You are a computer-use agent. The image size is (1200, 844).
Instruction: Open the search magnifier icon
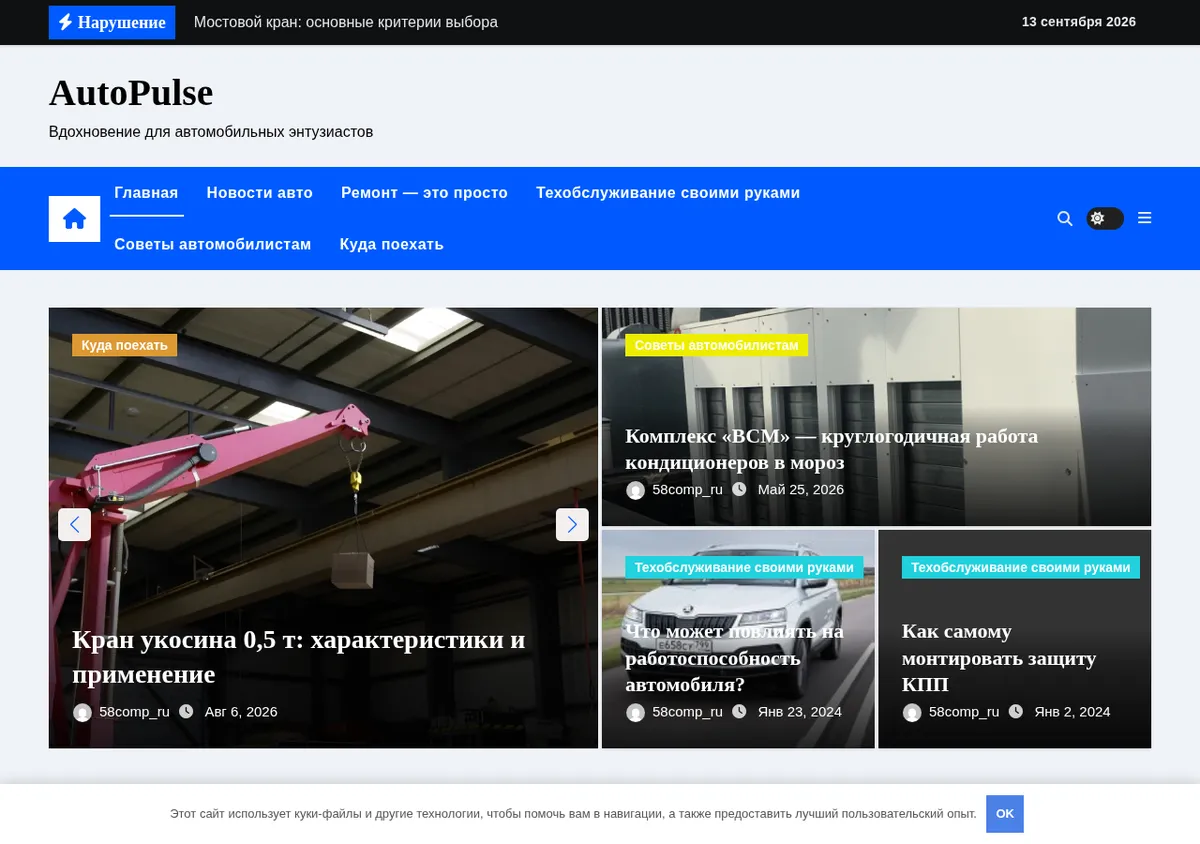pyautogui.click(x=1065, y=218)
